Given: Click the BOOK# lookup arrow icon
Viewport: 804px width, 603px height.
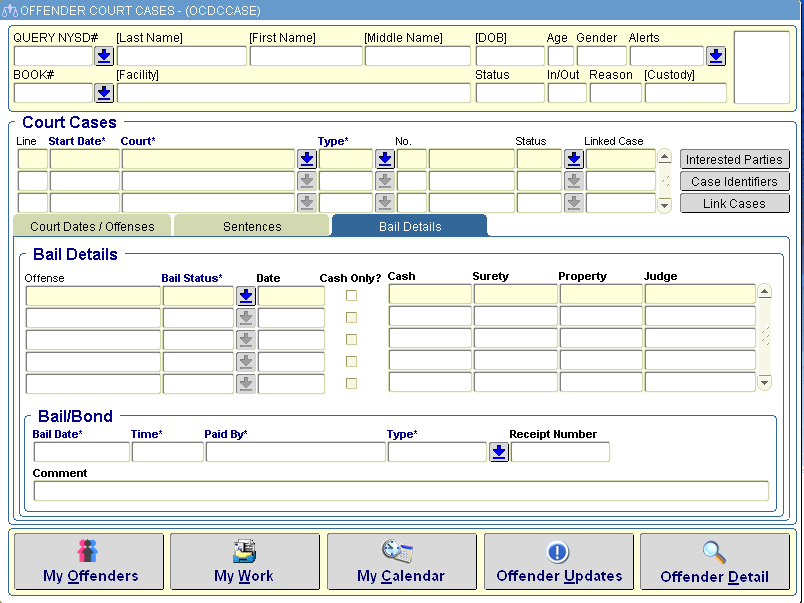Looking at the screenshot, I should [x=104, y=93].
